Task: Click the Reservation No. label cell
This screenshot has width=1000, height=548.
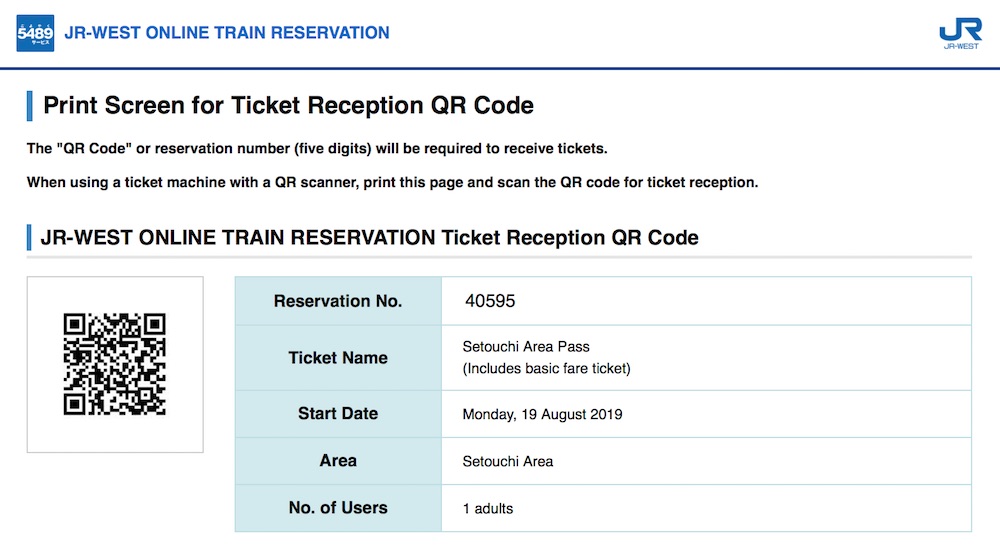Action: click(338, 301)
